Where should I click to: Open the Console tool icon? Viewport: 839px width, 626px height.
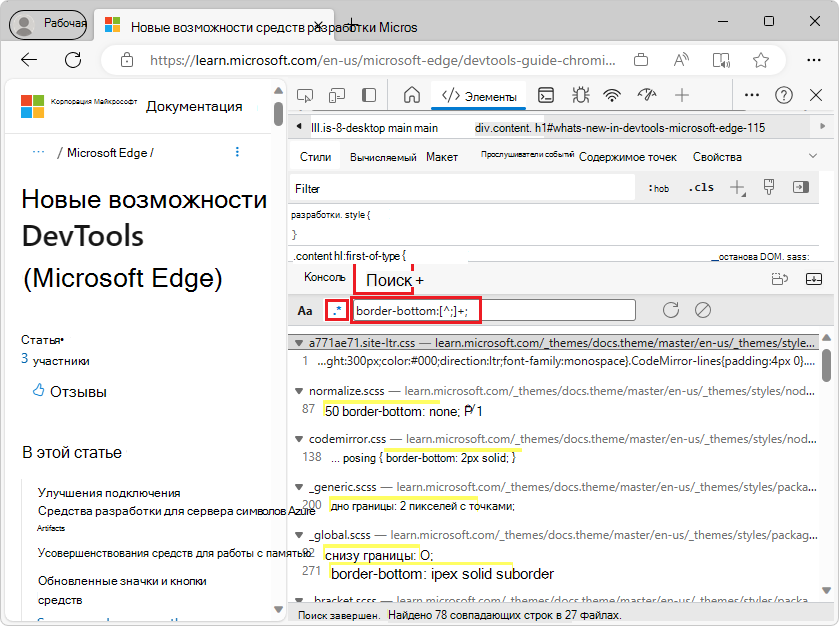546,96
